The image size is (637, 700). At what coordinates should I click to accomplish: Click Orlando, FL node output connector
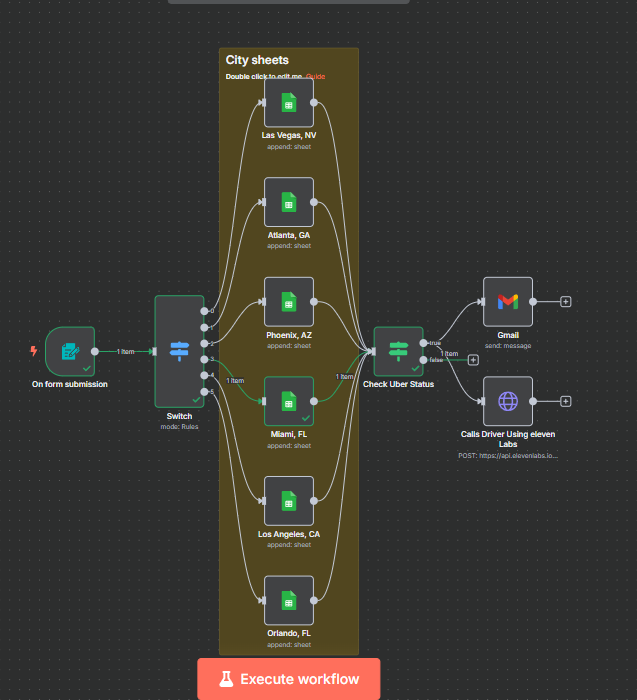pos(314,600)
